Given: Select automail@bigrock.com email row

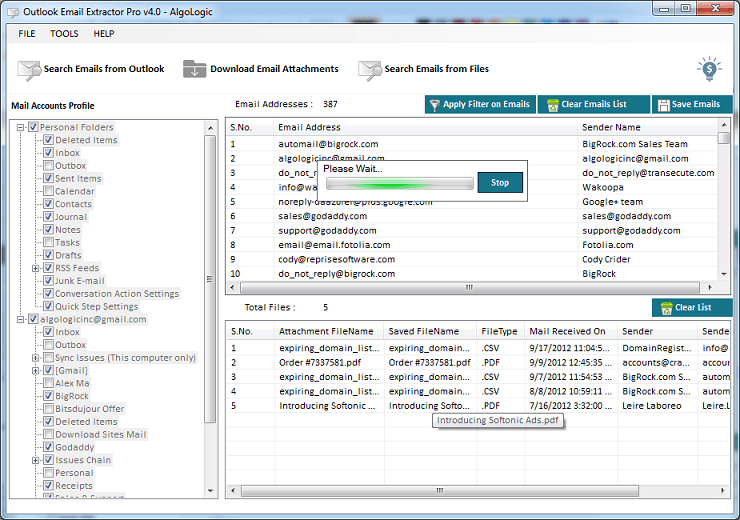Looking at the screenshot, I should tap(472, 144).
